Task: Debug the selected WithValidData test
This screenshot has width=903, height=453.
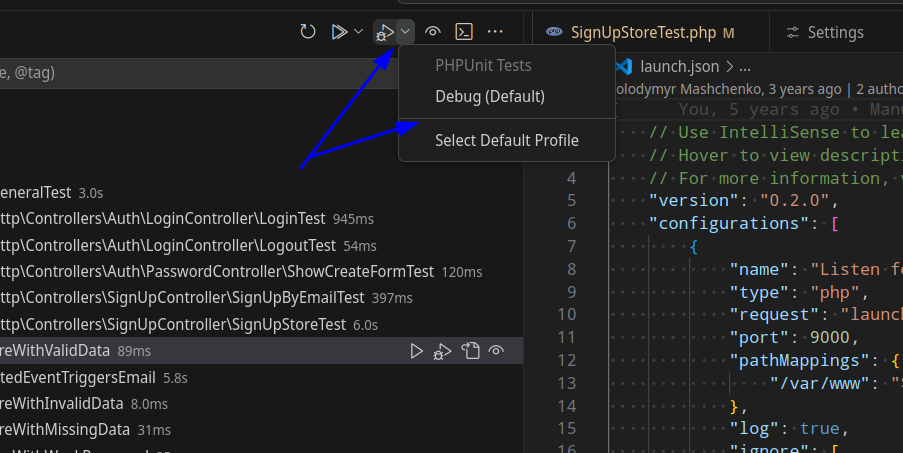Action: point(443,351)
